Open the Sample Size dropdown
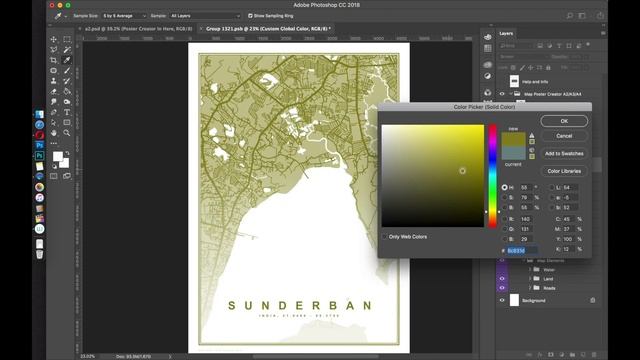The image size is (640, 360). click(x=124, y=16)
